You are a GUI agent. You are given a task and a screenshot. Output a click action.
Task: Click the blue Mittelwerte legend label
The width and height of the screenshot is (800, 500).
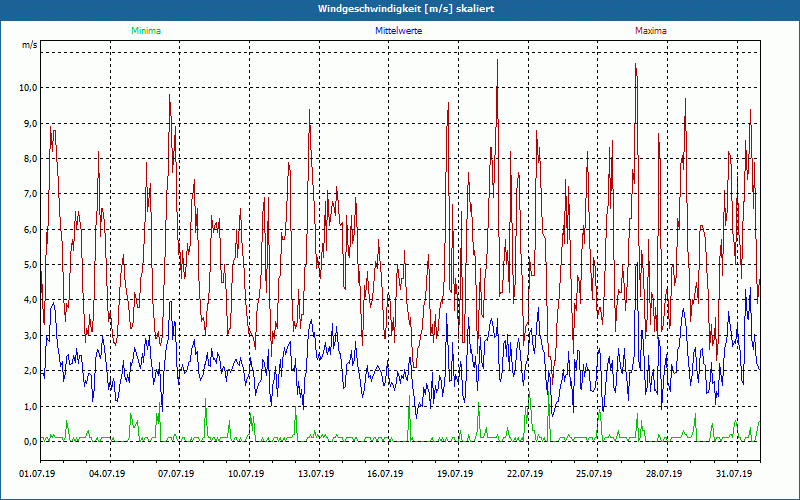click(x=398, y=31)
